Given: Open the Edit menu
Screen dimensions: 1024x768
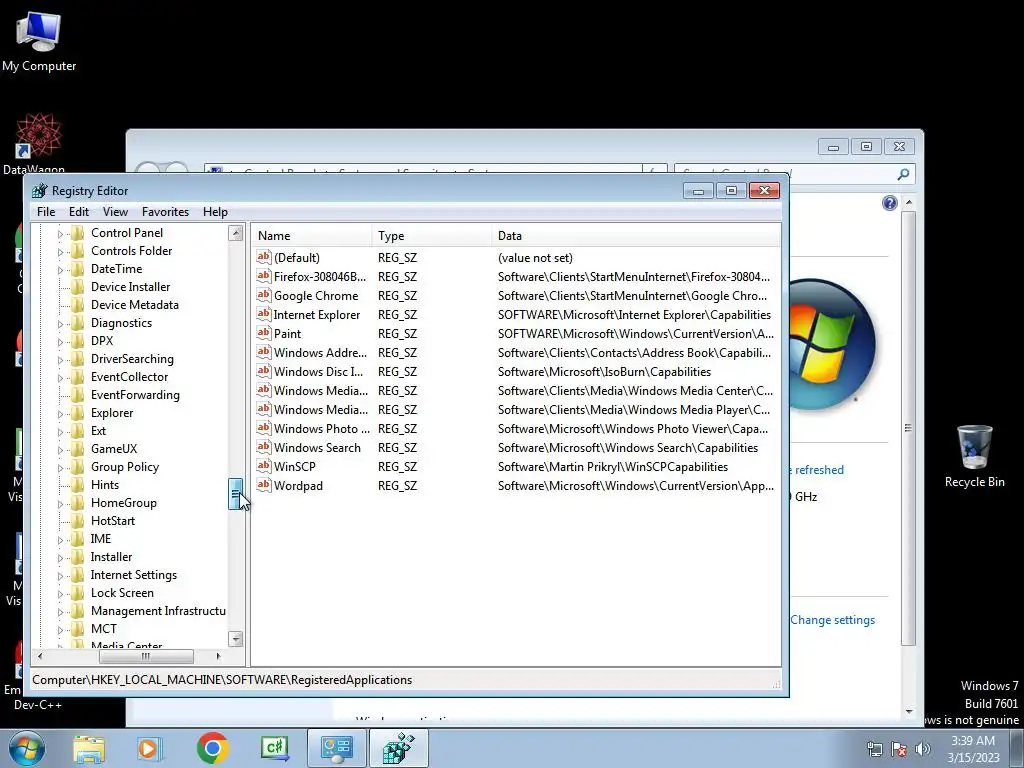Looking at the screenshot, I should coord(78,212).
